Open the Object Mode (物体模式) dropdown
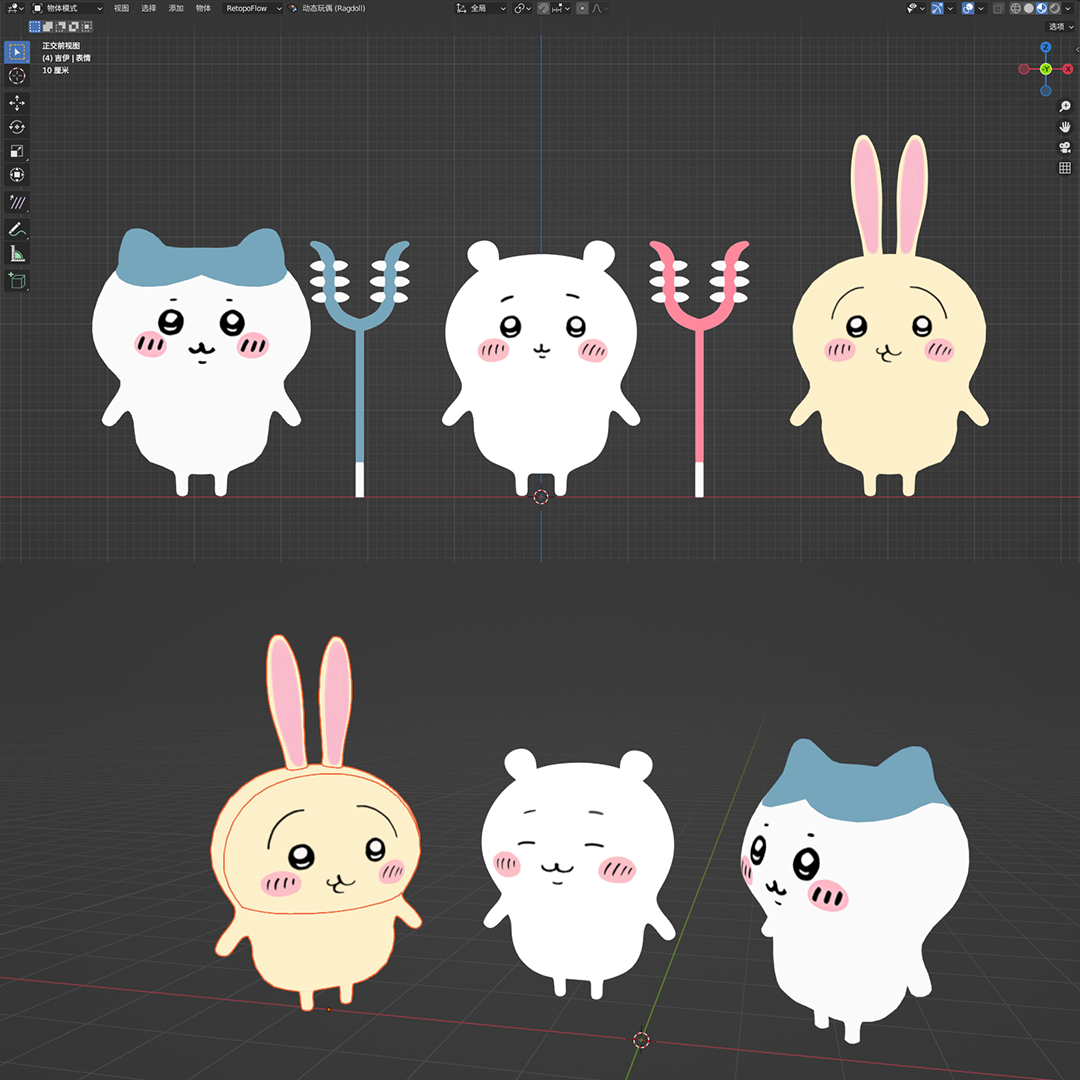The width and height of the screenshot is (1080, 1080). [68, 8]
